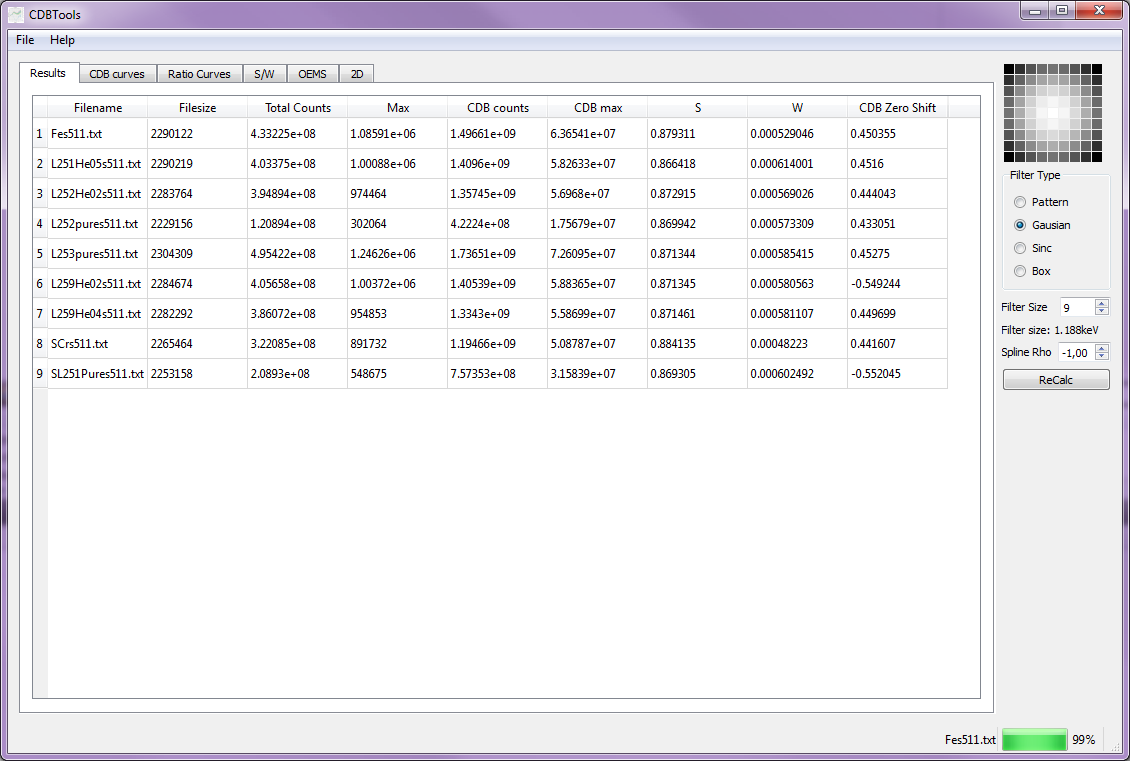Viewport: 1130px width, 761px height.
Task: Click the Filename column header
Action: tap(97, 107)
